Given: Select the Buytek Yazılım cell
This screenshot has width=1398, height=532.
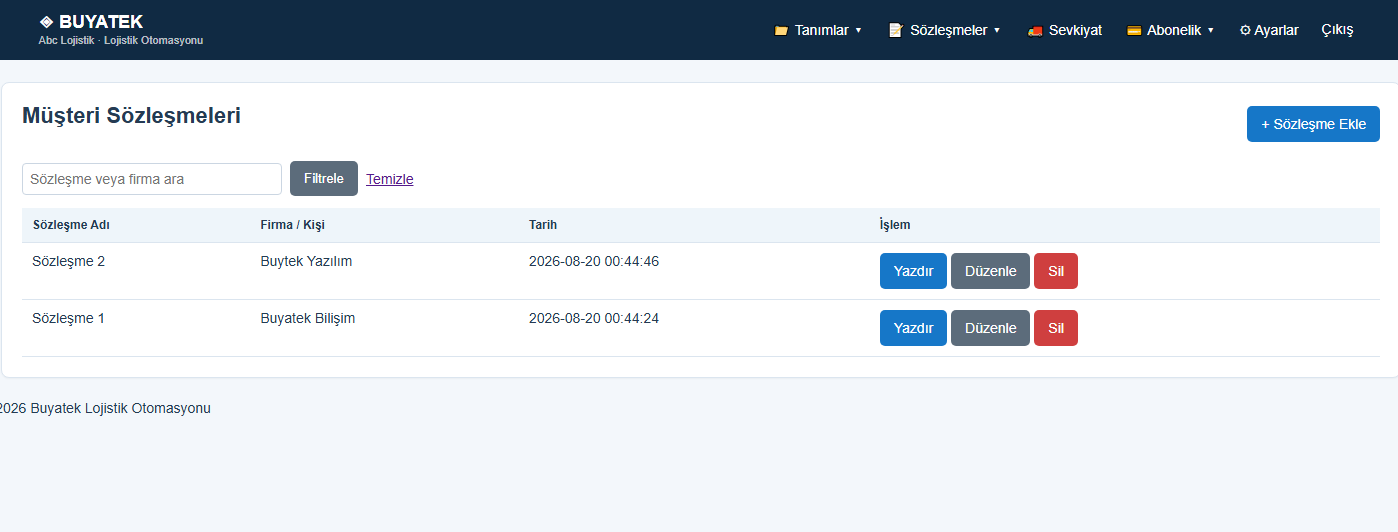Looking at the screenshot, I should 306,261.
